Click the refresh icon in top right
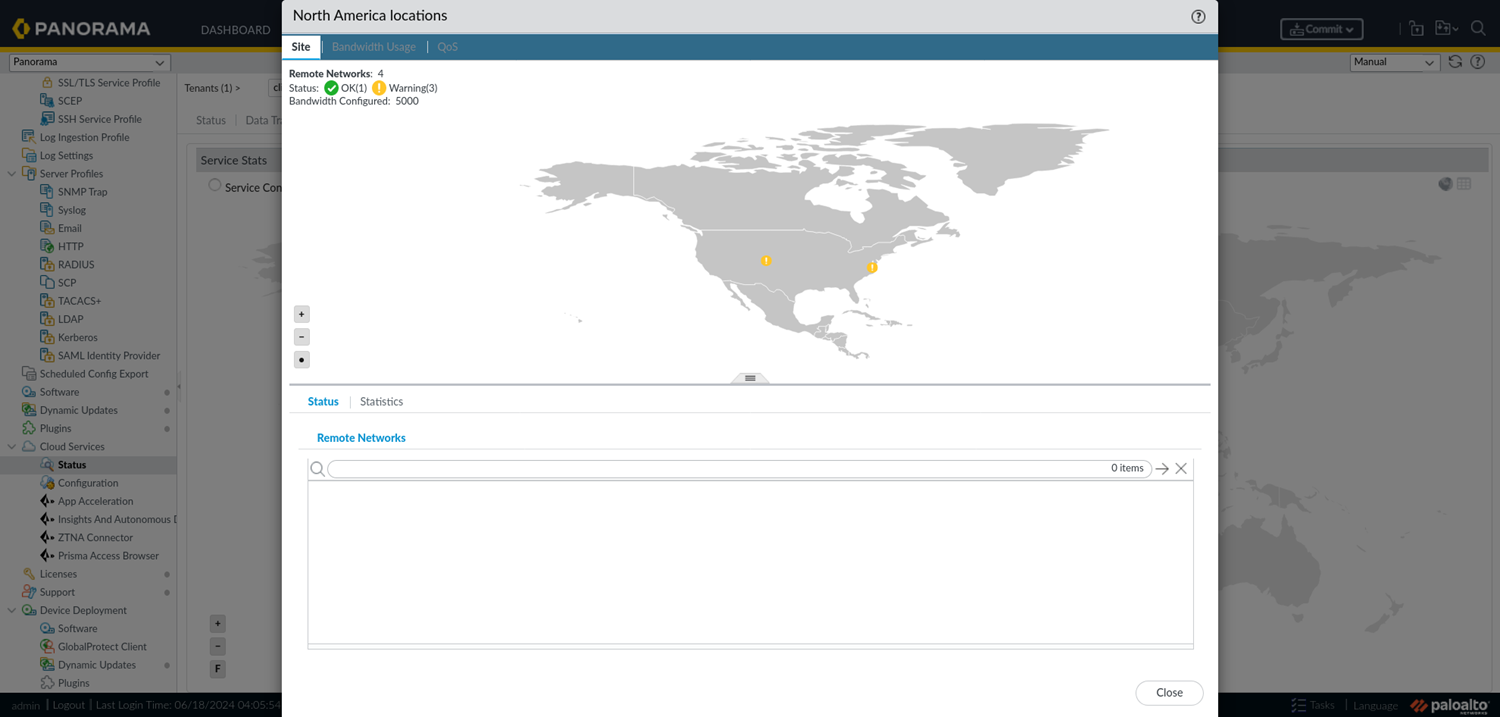Viewport: 1500px width, 717px height. click(1455, 62)
